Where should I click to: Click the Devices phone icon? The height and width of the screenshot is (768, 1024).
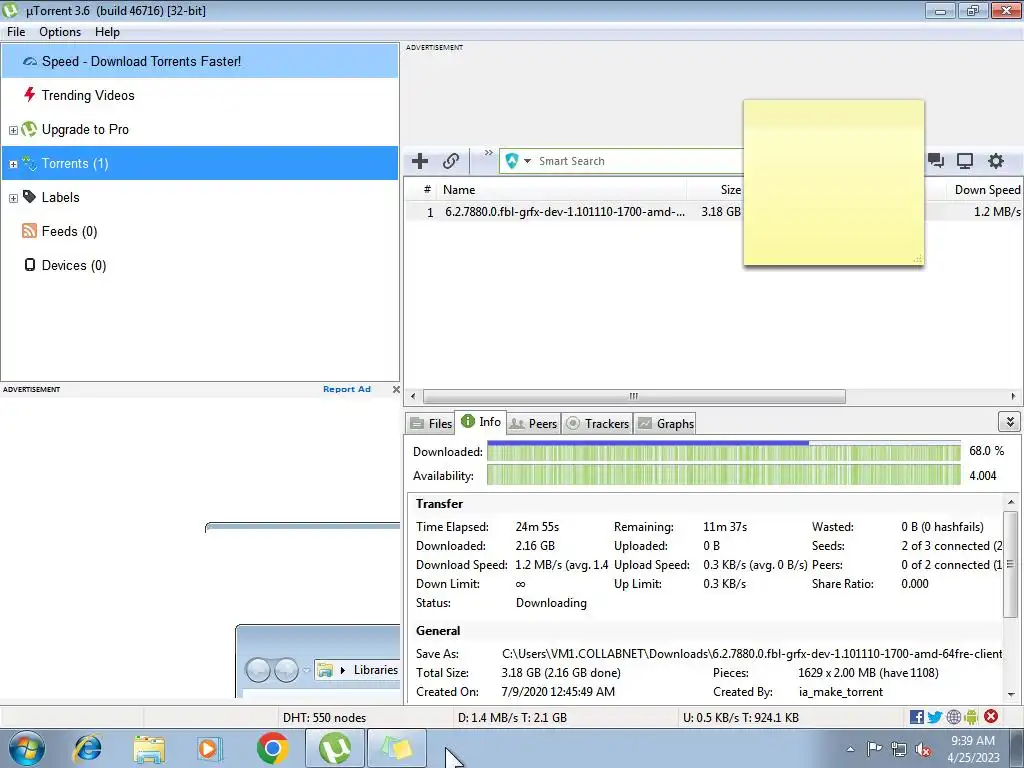point(29,264)
